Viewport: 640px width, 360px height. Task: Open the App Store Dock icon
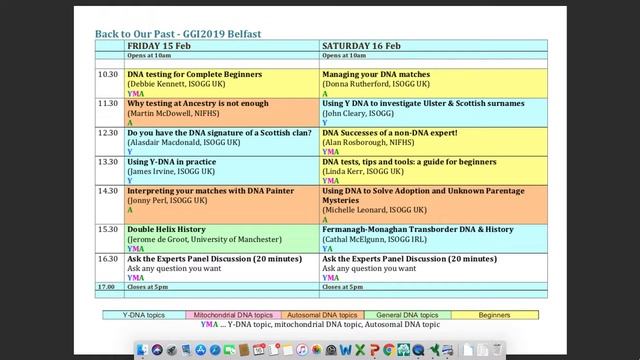click(x=200, y=350)
